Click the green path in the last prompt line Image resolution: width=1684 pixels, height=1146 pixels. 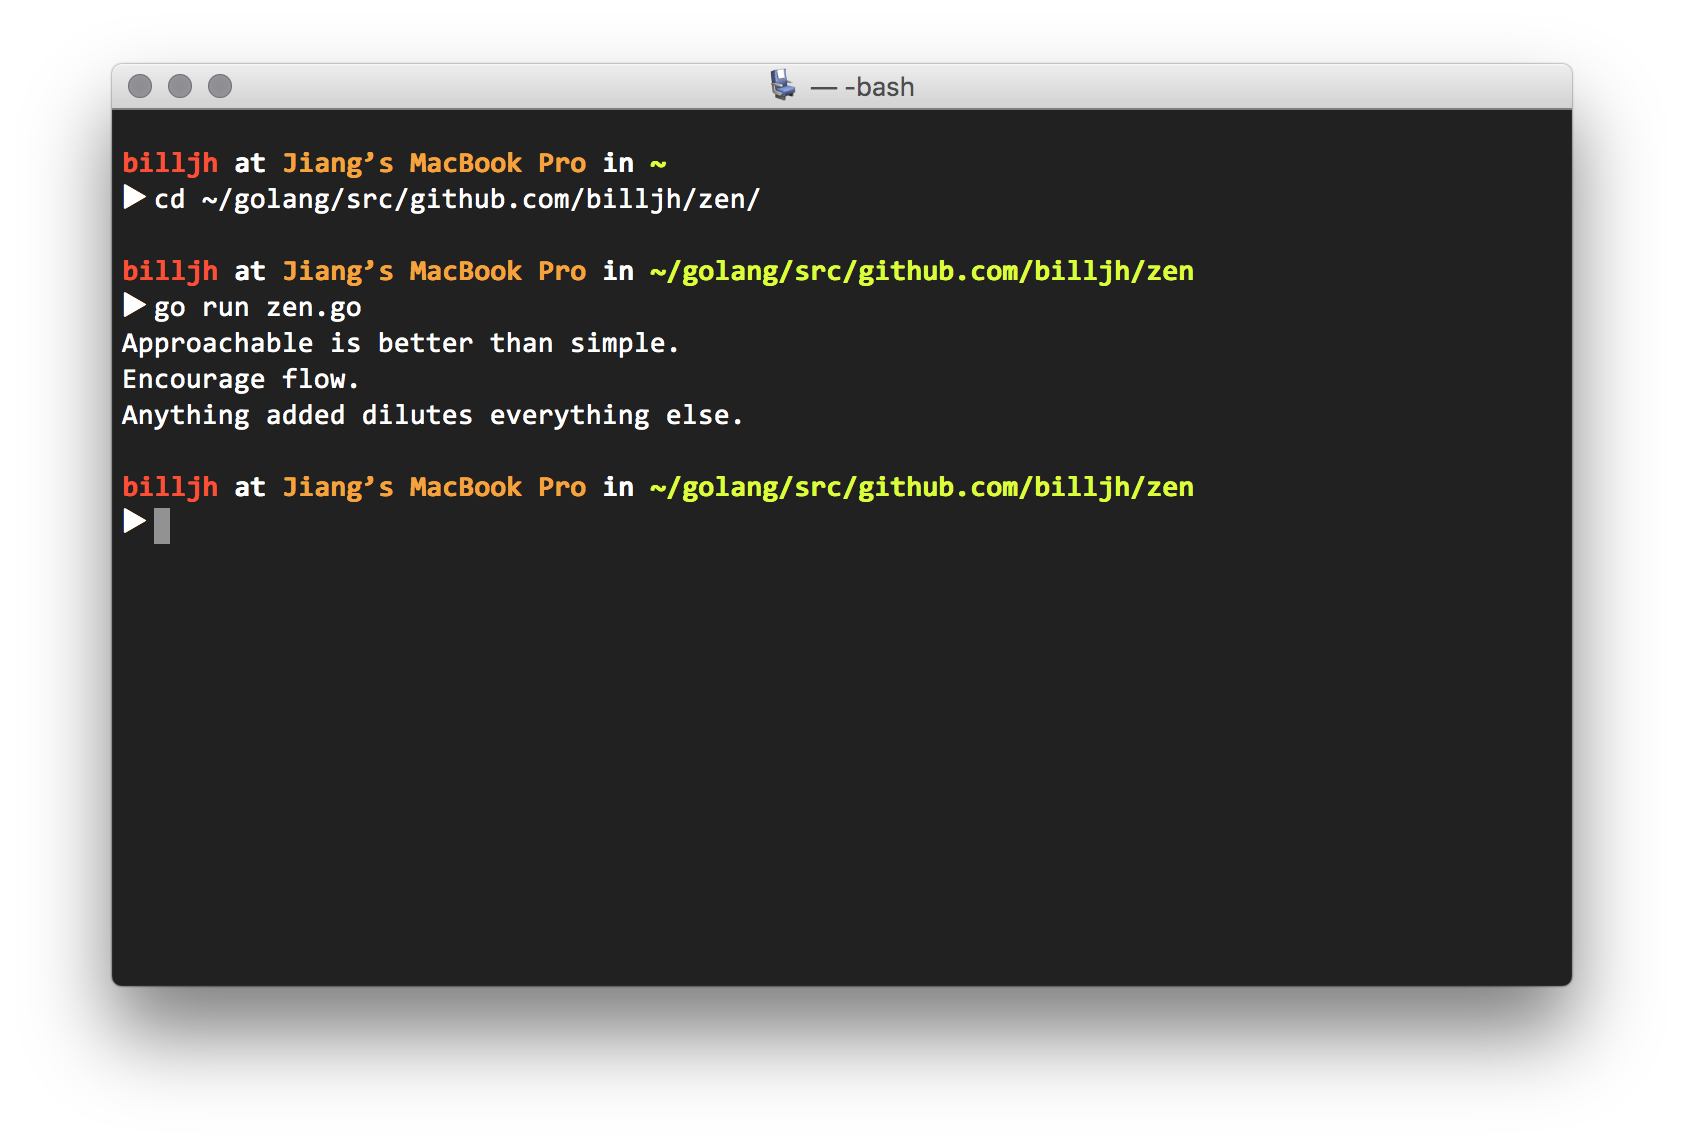(x=922, y=487)
